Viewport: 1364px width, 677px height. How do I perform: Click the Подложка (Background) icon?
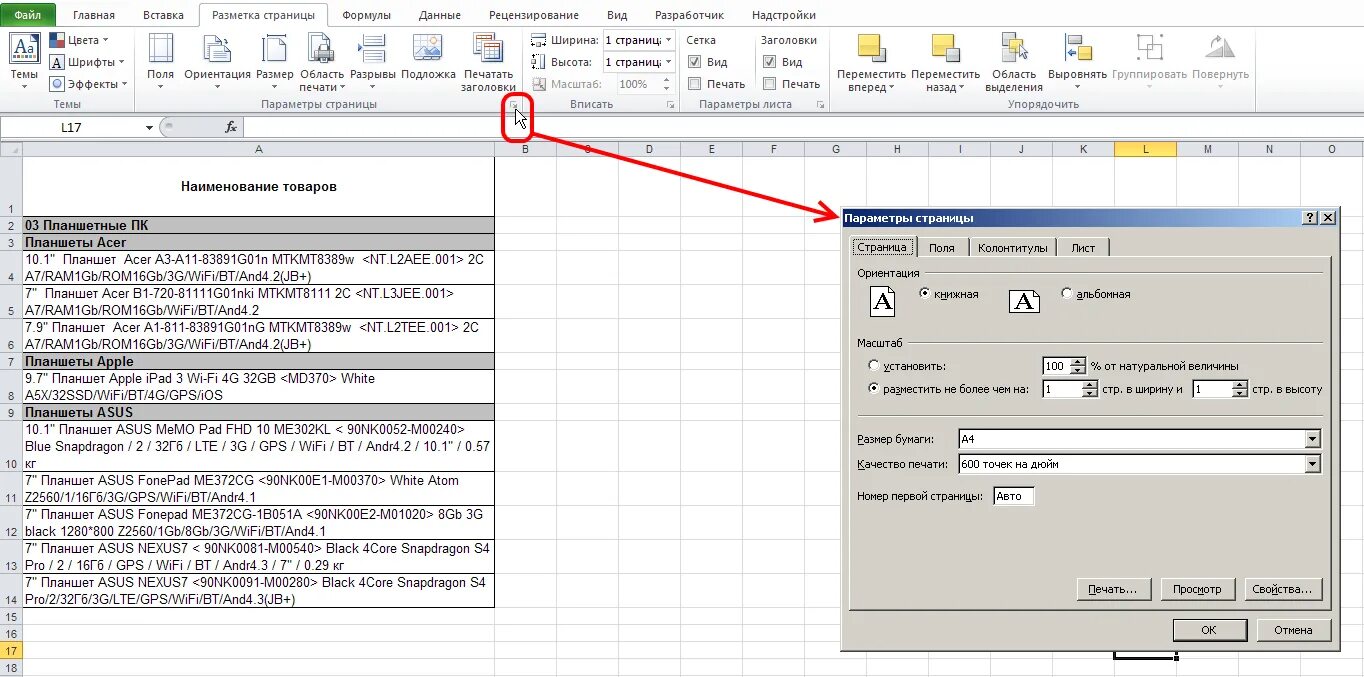[428, 48]
